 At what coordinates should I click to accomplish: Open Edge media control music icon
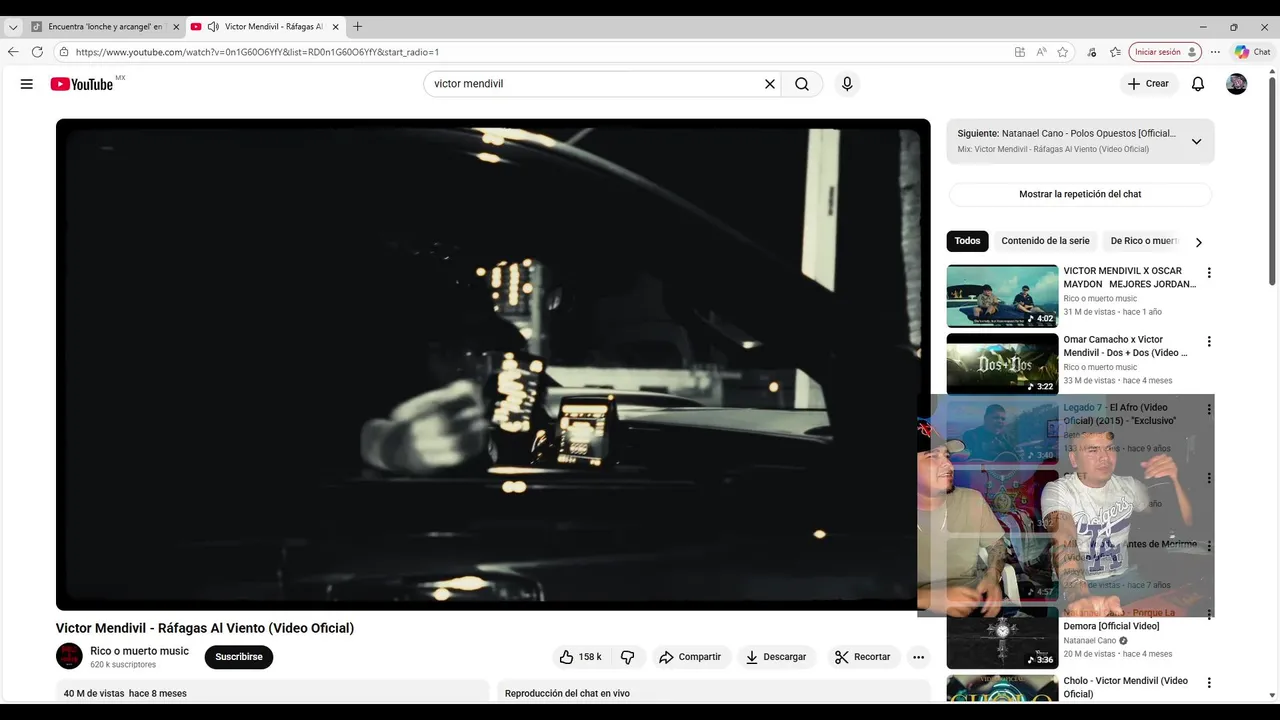1091,52
